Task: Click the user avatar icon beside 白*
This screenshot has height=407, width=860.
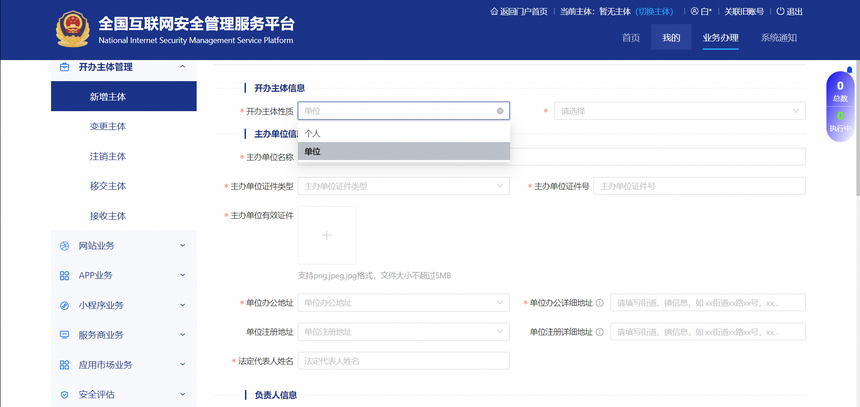Action: pos(695,12)
